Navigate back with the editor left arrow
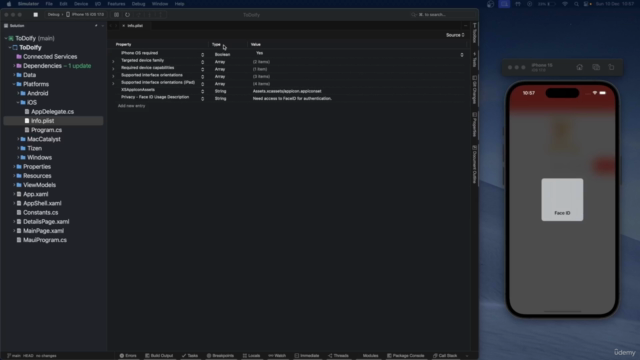Image resolution: width=640 pixels, height=360 pixels. [111, 26]
